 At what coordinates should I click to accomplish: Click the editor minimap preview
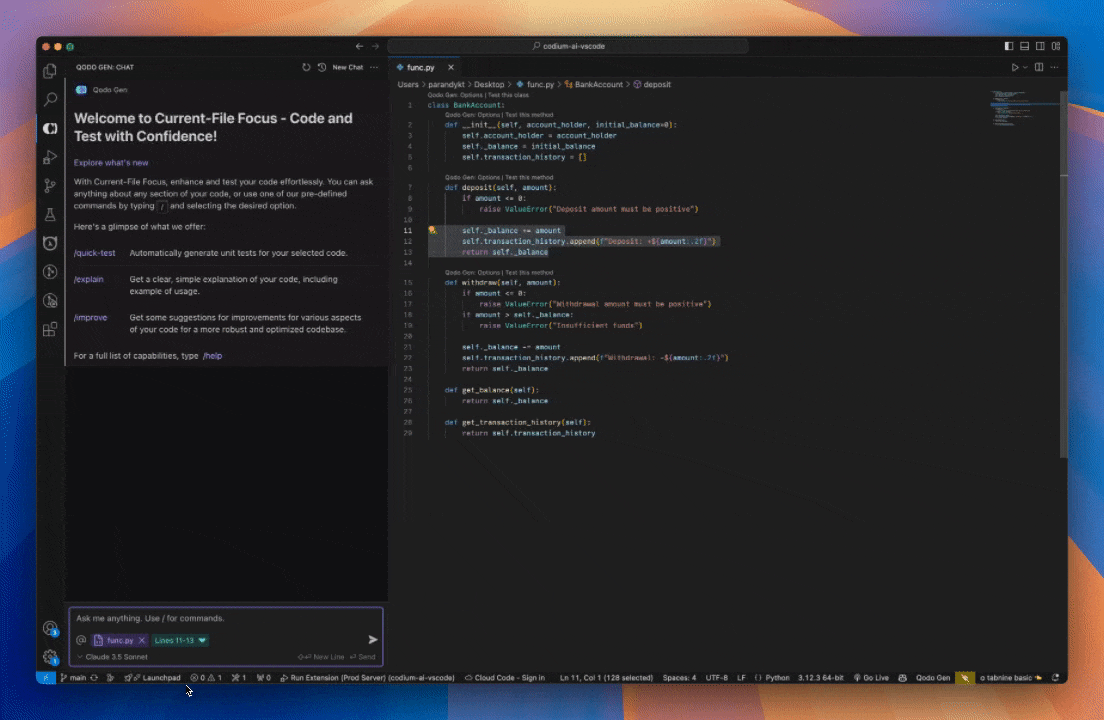click(1024, 108)
